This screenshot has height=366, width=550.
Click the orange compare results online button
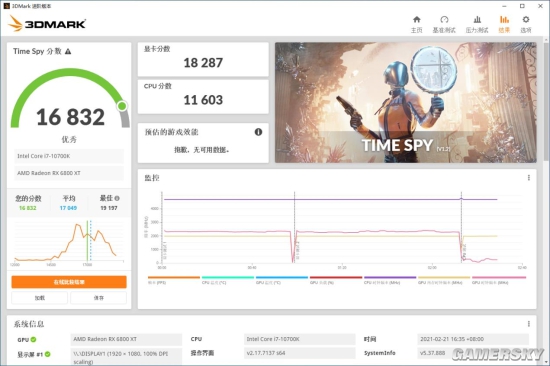[69, 282]
